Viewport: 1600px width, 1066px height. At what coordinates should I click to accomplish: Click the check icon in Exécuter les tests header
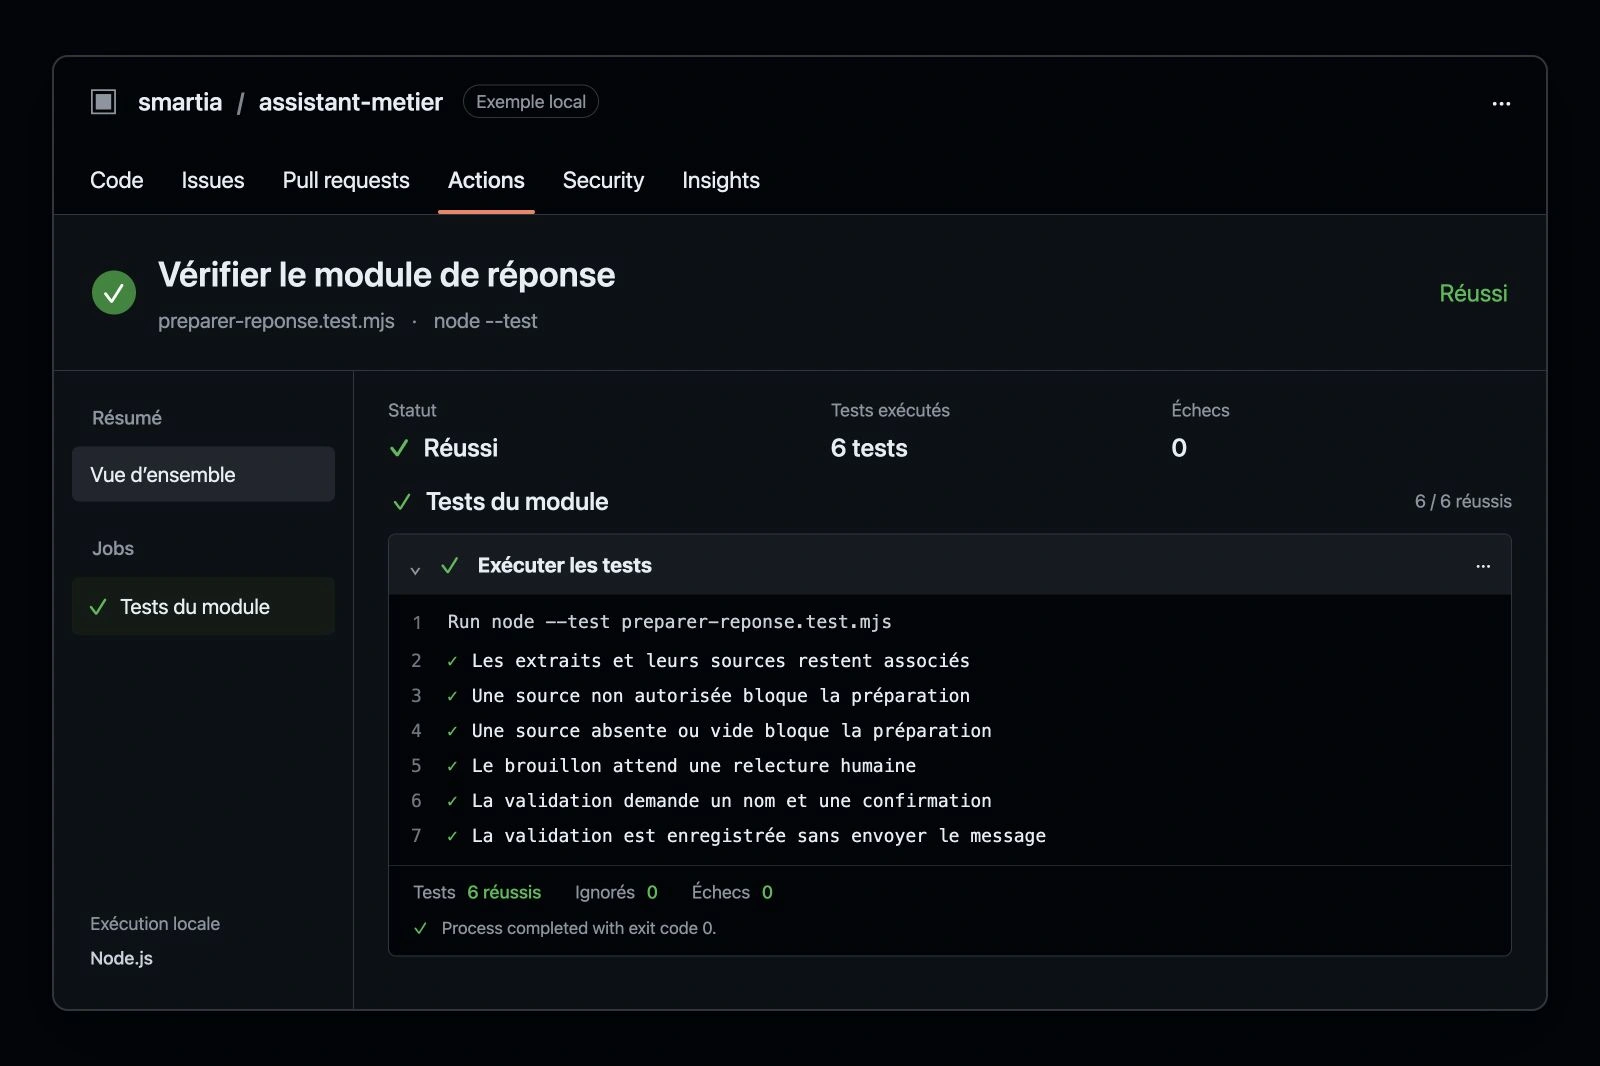450,566
